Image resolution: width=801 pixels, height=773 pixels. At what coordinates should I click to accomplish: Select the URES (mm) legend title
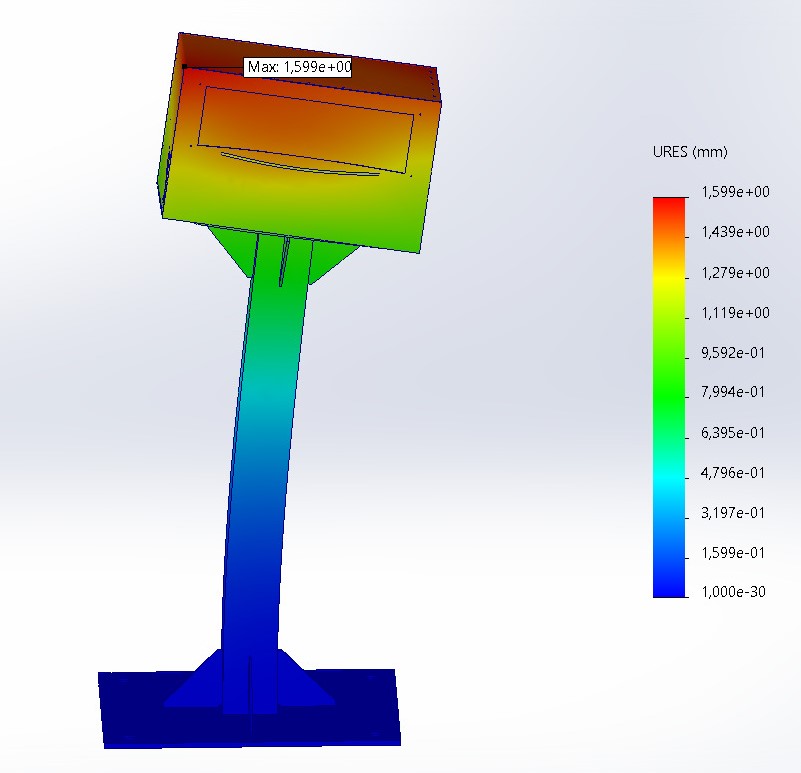pos(689,153)
